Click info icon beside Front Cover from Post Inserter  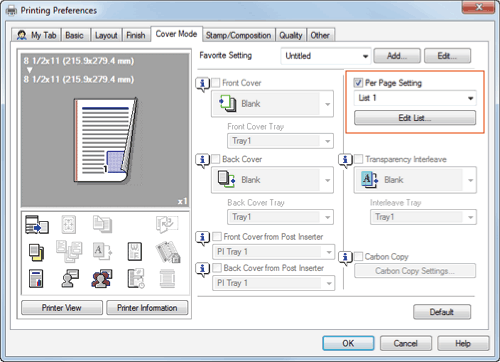pos(202,238)
